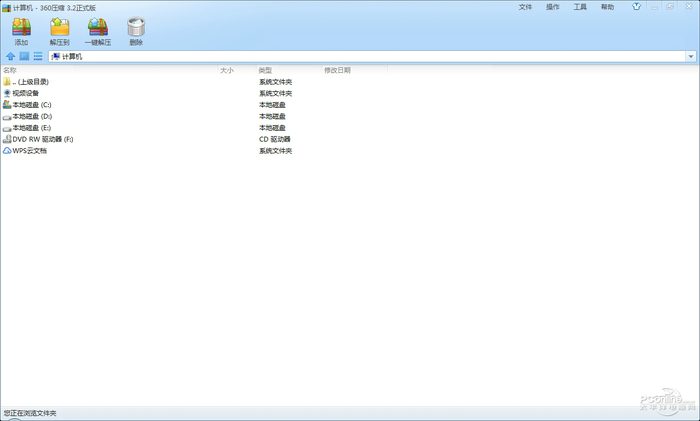Go up one level with the blue arrow
The image size is (700, 421).
tap(10, 56)
